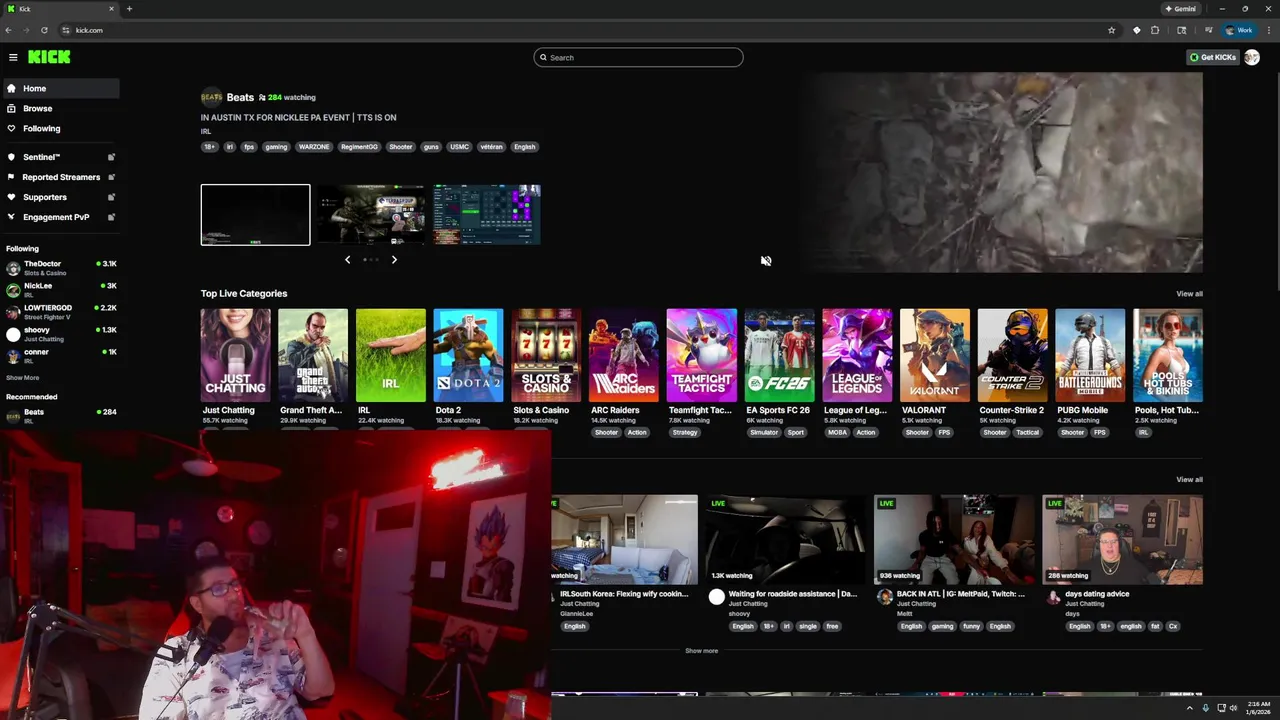Viewport: 1280px width, 720px height.
Task: Open shoovy channel in Following list
Action: pos(60,334)
